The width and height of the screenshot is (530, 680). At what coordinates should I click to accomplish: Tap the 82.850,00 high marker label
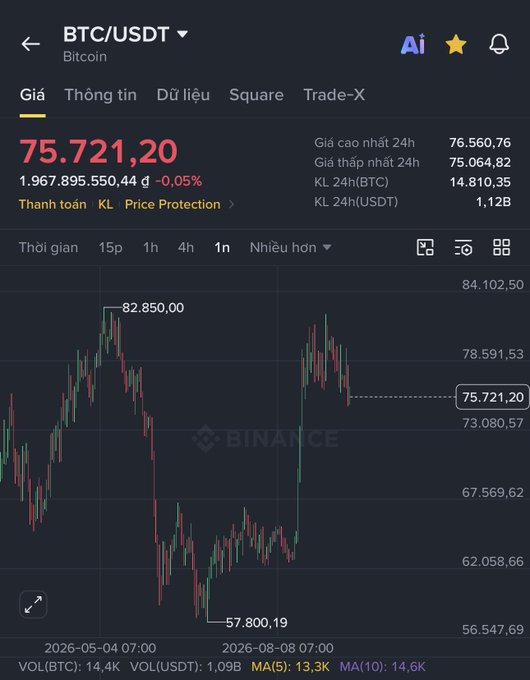click(x=153, y=307)
